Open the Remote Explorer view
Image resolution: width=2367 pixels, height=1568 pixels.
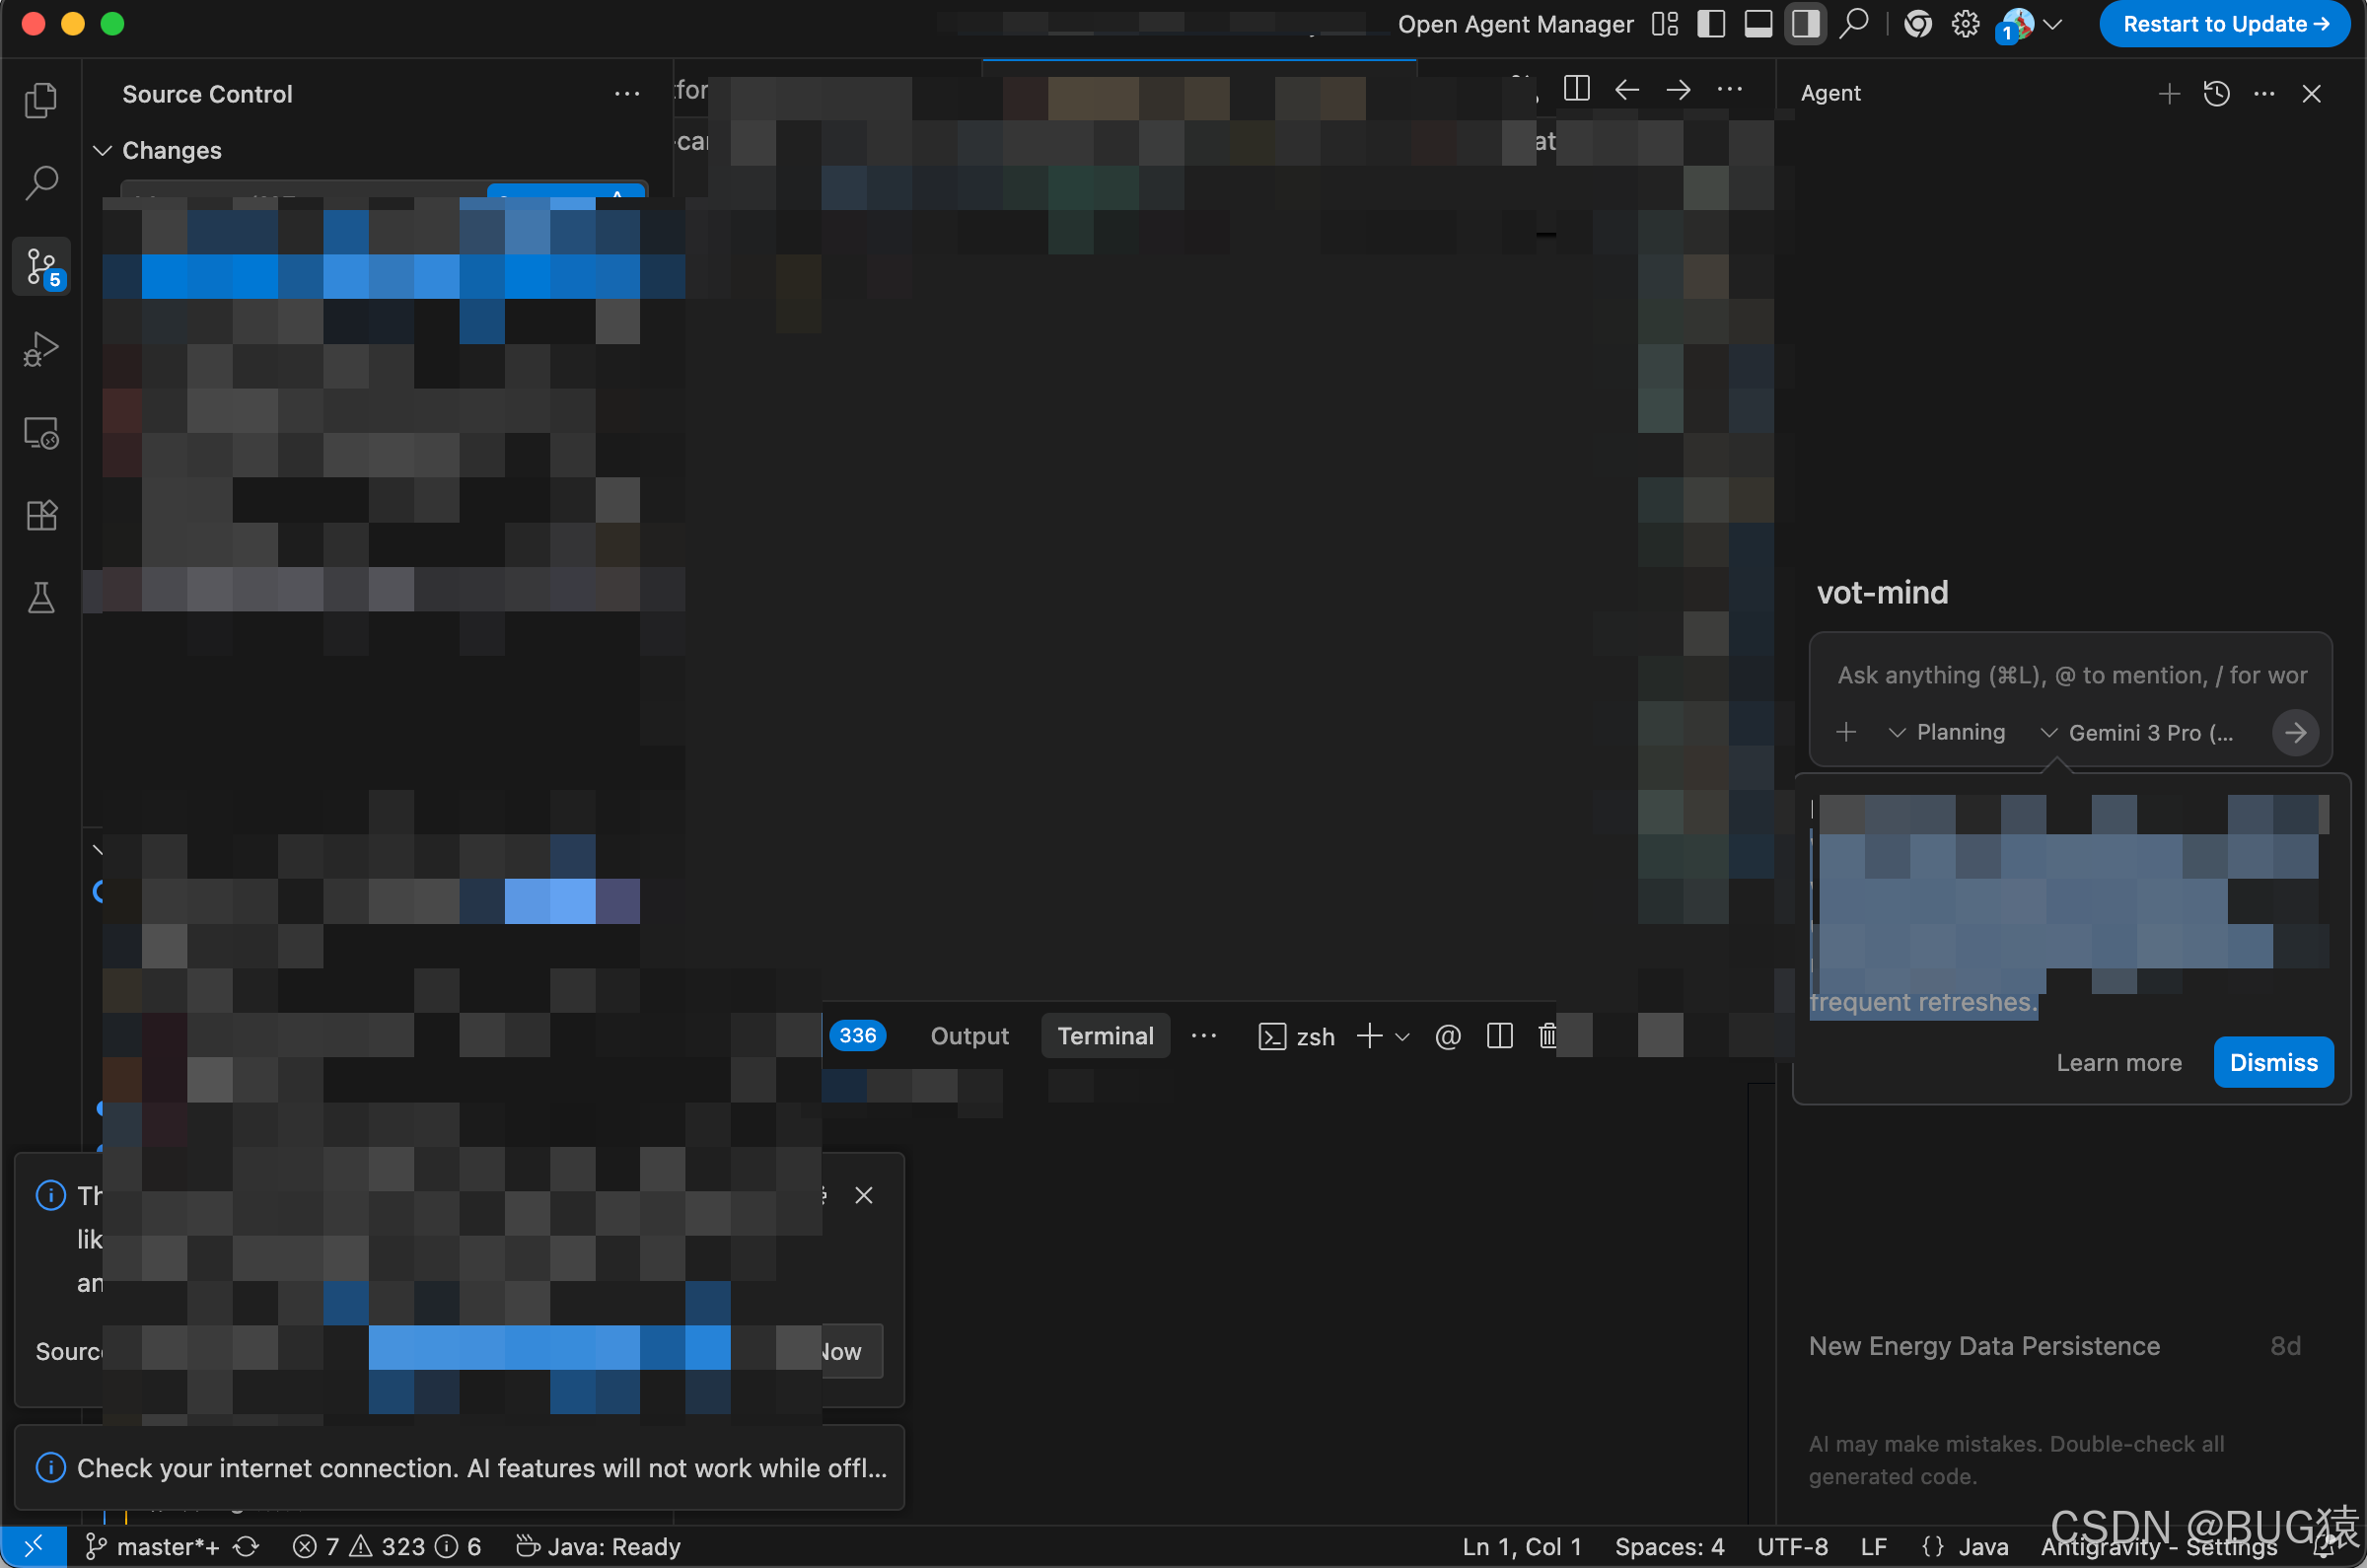(x=41, y=433)
